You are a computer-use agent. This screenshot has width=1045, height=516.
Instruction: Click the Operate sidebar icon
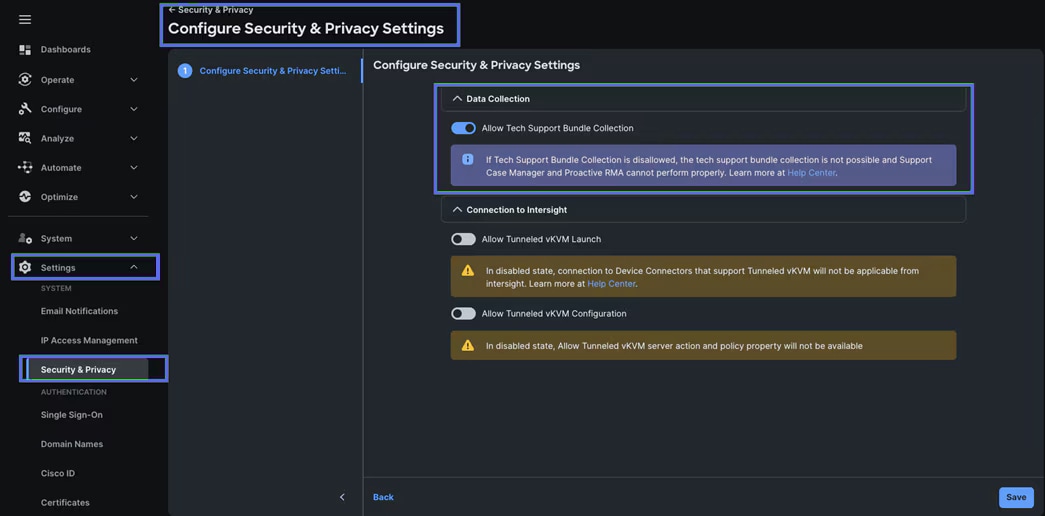pos(25,79)
